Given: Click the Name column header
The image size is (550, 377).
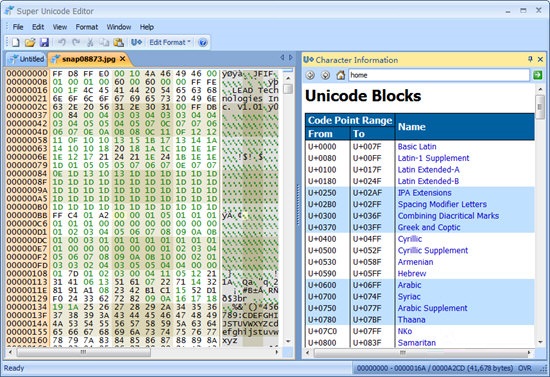Looking at the screenshot, I should [465, 127].
